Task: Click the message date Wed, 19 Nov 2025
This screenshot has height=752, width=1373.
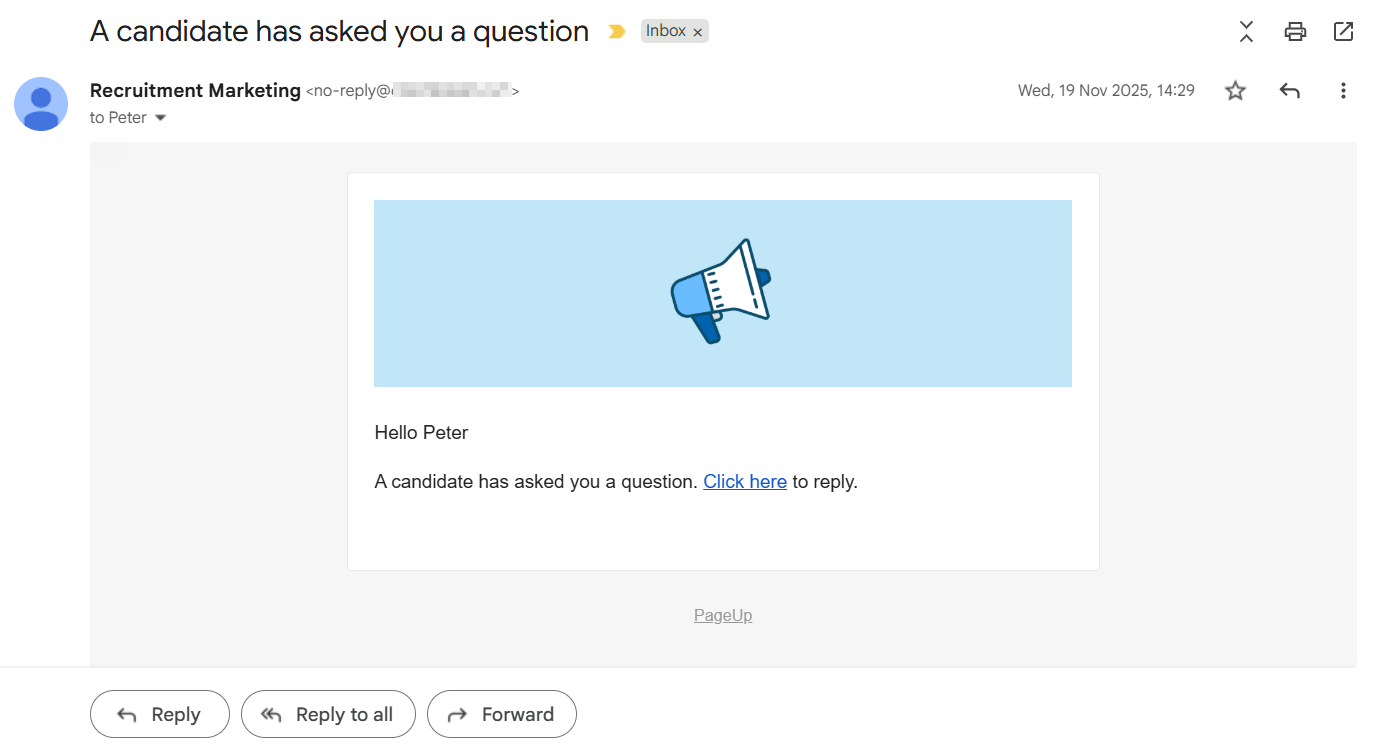Action: [1105, 91]
